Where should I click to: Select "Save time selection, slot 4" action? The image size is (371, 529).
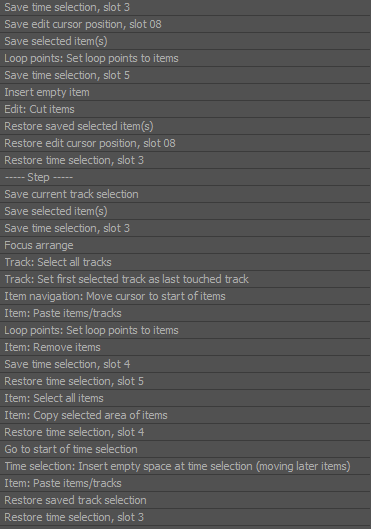coord(185,364)
